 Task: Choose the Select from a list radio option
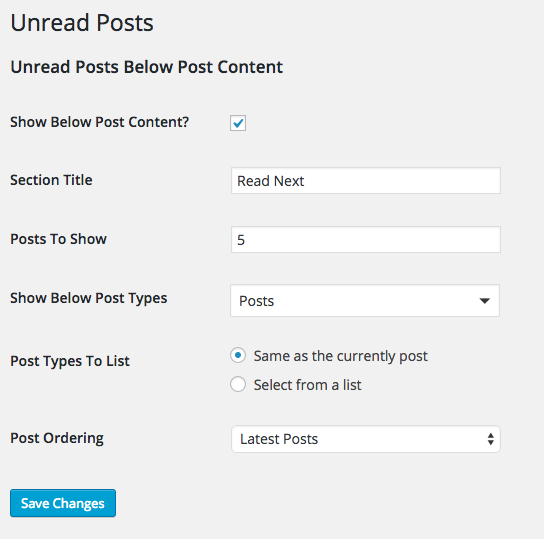238,384
